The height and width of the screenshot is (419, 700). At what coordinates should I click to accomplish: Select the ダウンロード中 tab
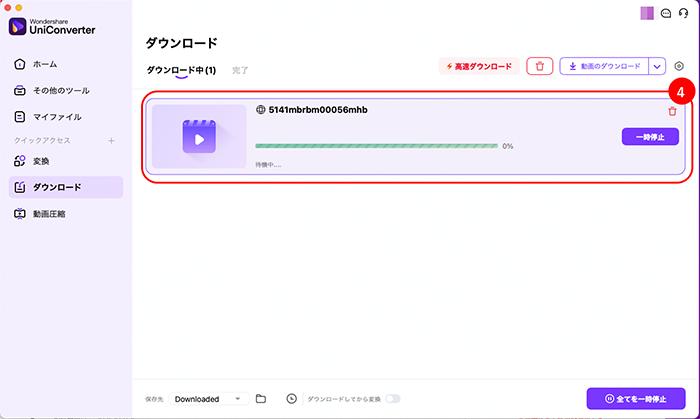181,70
